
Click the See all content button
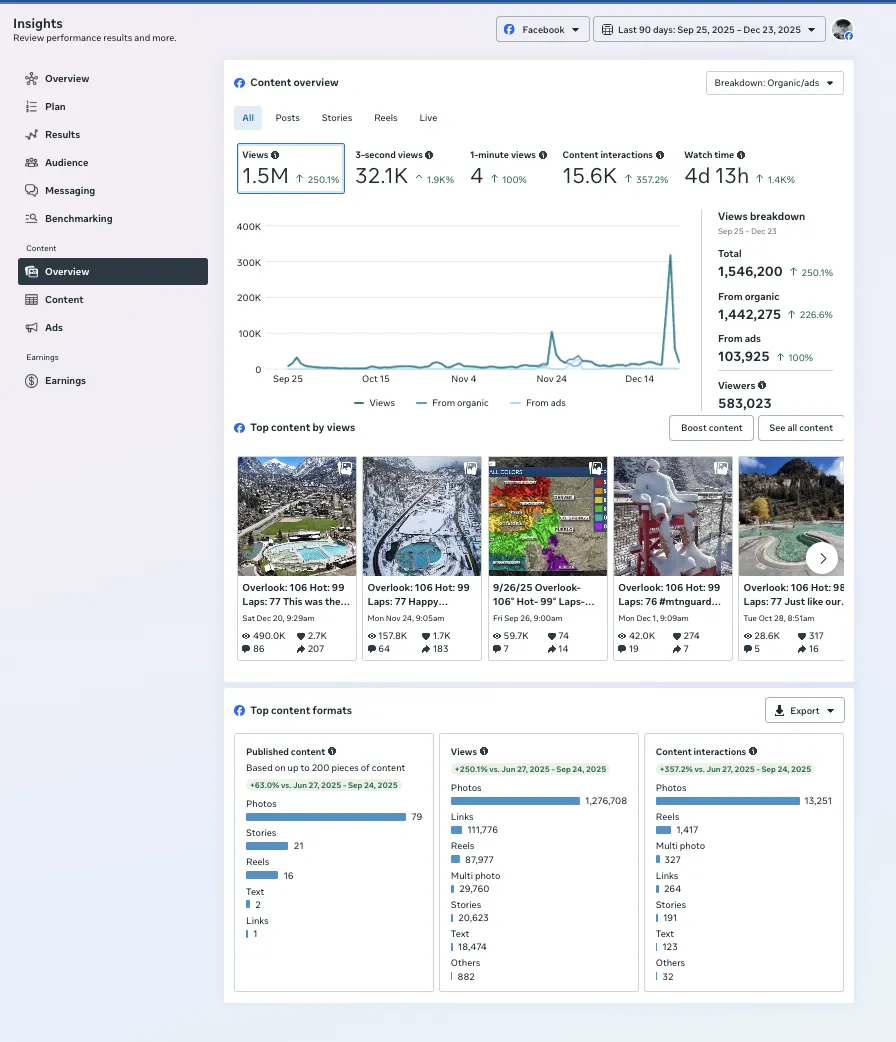pyautogui.click(x=801, y=428)
